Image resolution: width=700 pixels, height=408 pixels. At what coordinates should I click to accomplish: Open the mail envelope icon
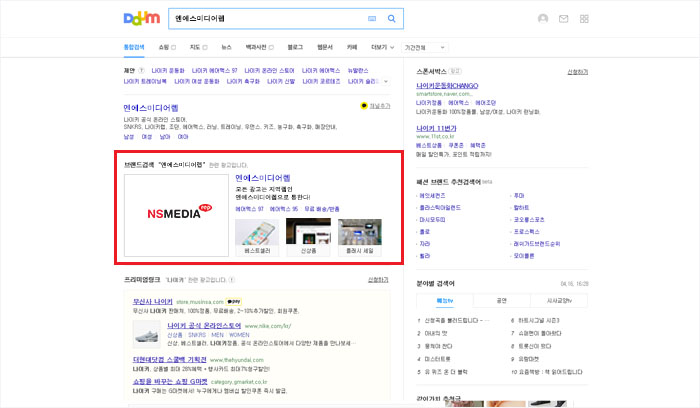[563, 19]
